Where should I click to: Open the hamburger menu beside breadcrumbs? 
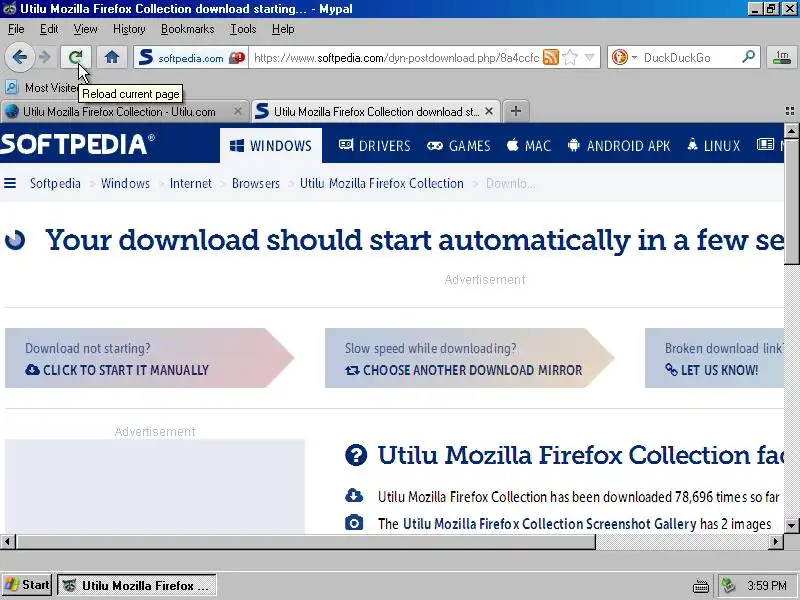(10, 183)
